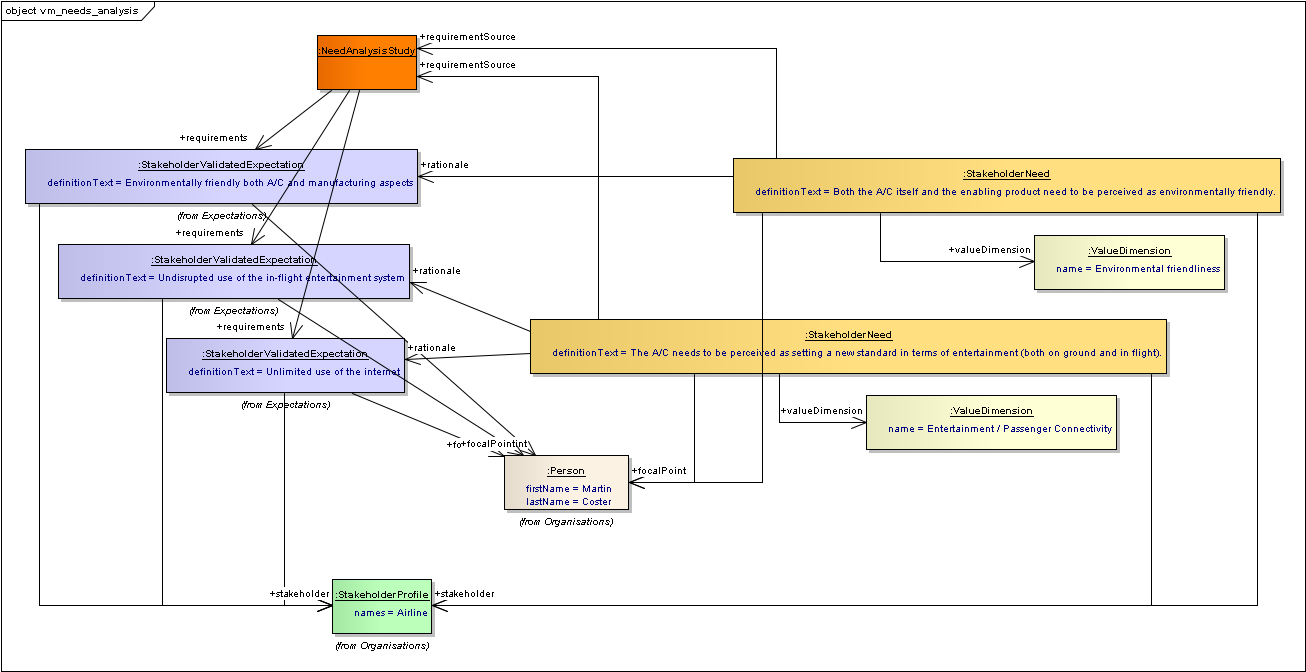Click +rationale label beside the internet expectation
This screenshot has height=672, width=1306.
click(432, 348)
